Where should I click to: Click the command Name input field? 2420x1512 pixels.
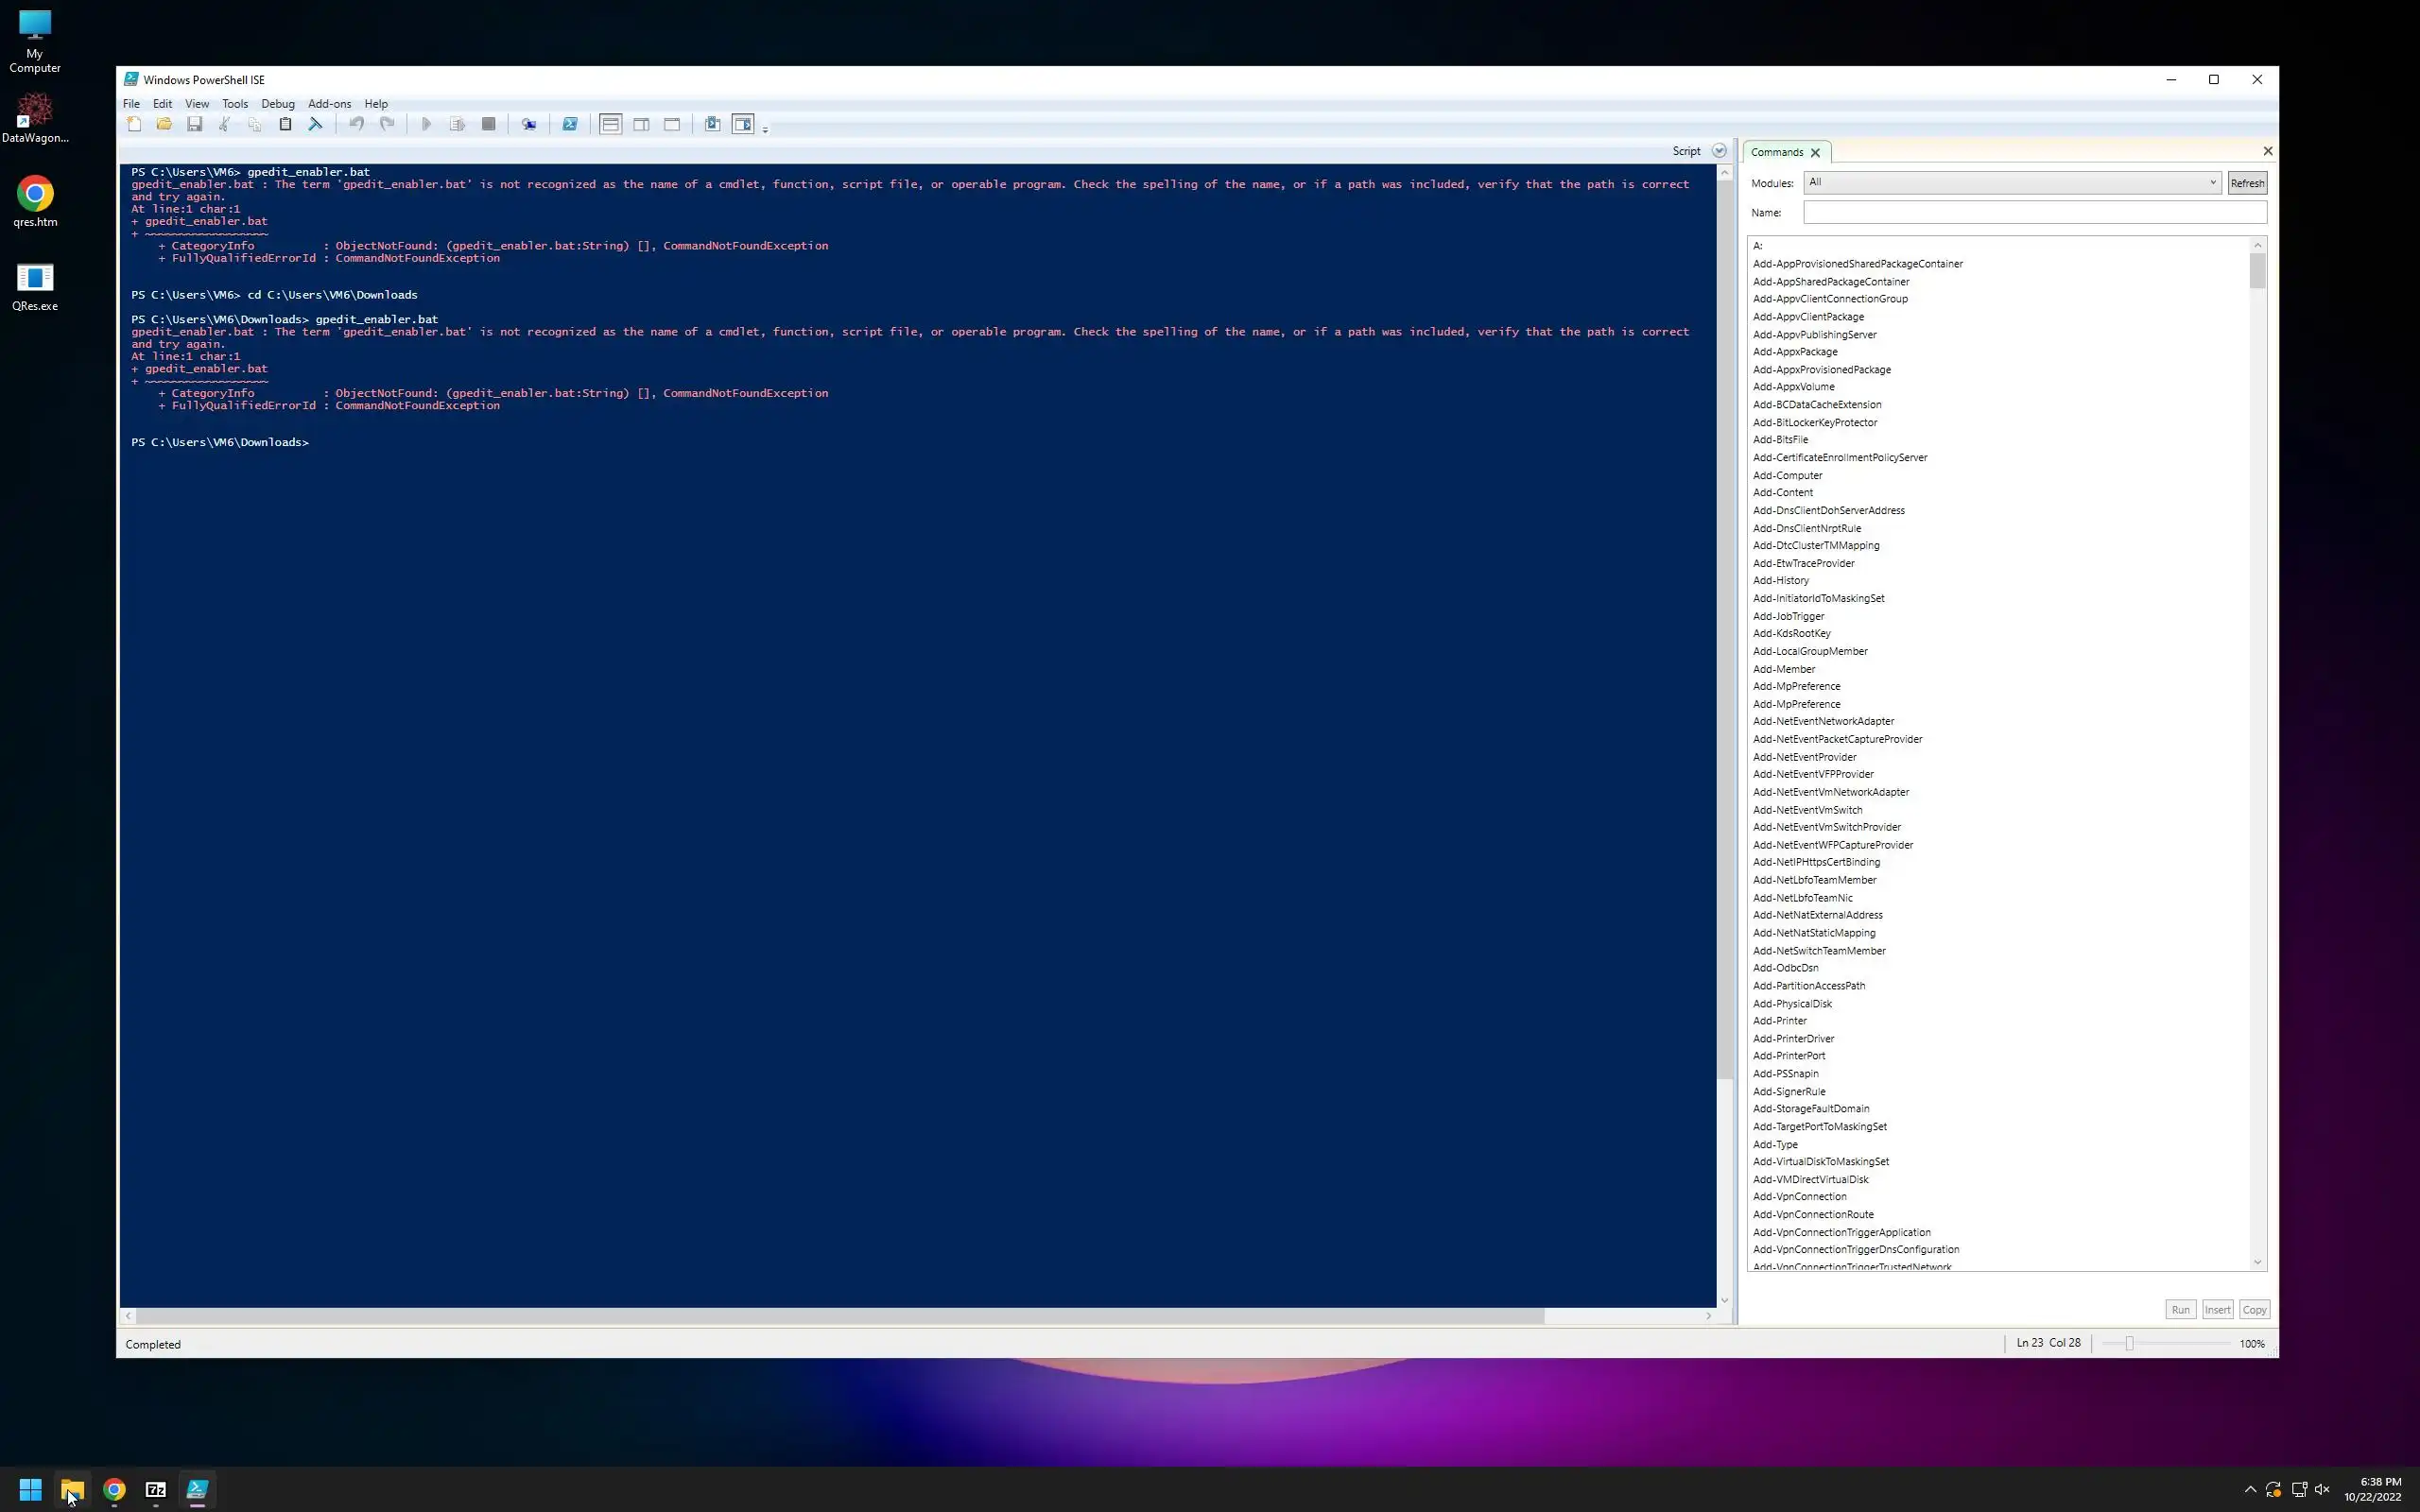coord(2033,212)
